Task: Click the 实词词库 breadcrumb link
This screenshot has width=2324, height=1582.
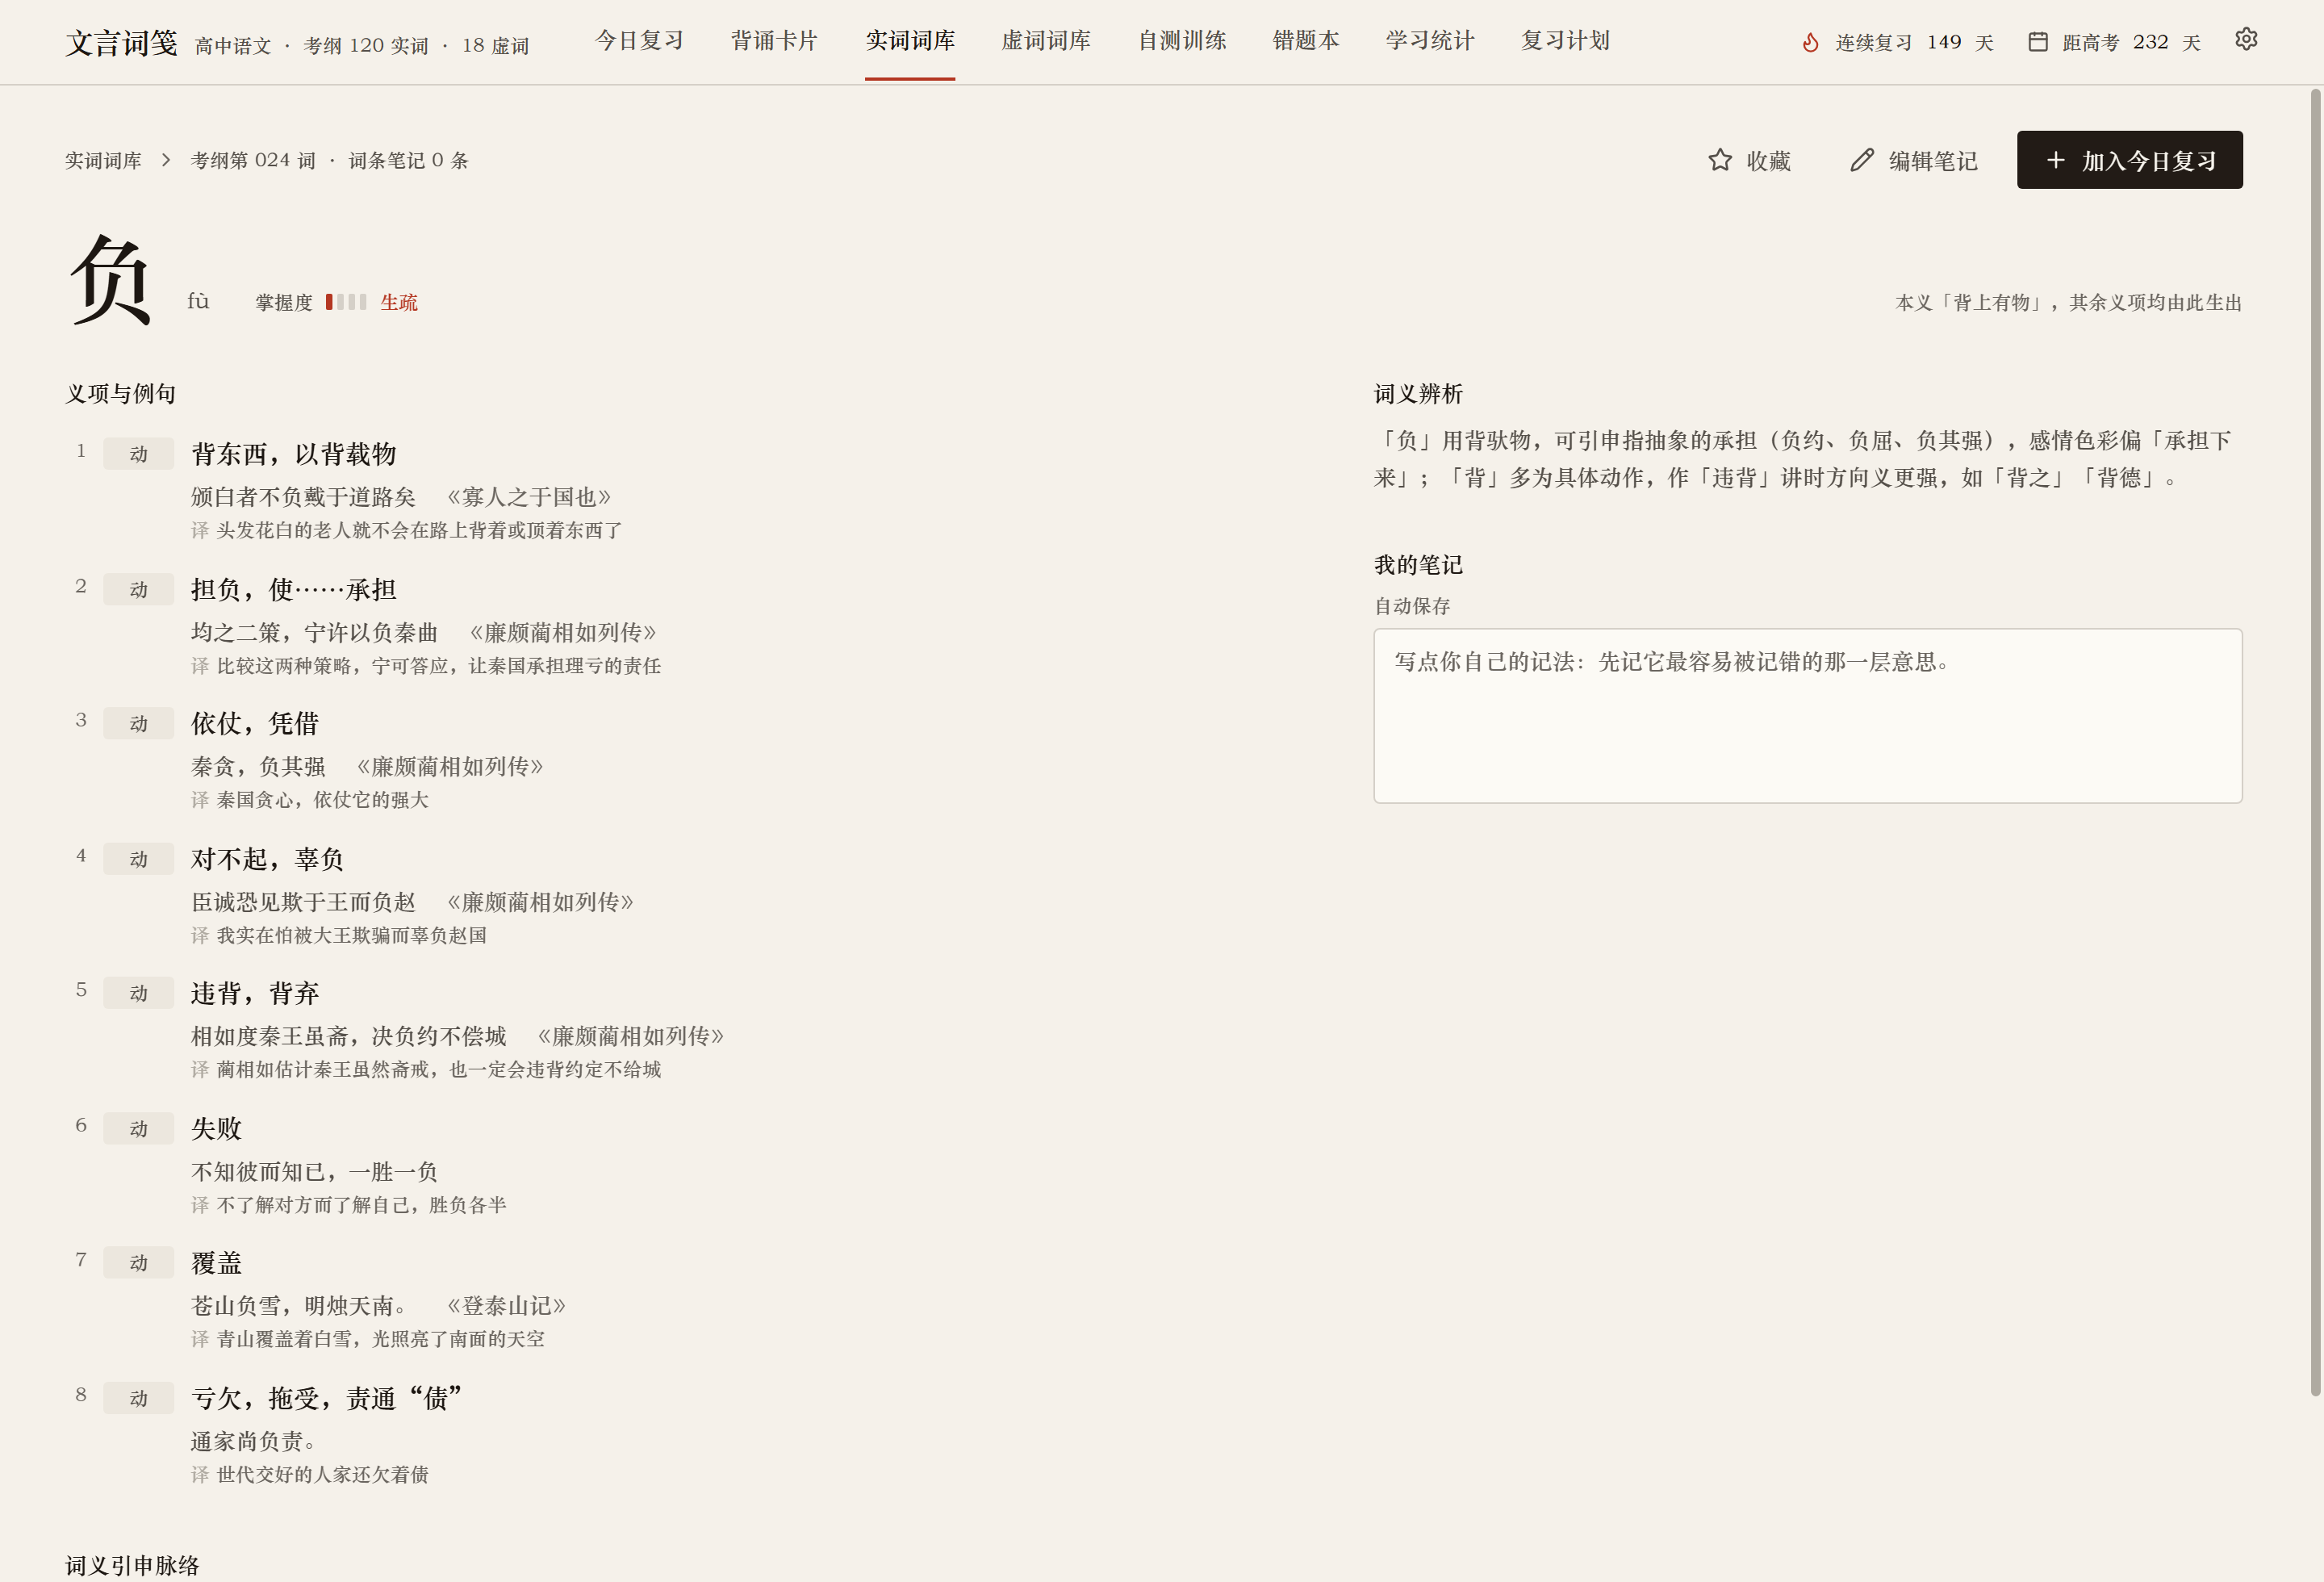Action: point(103,160)
